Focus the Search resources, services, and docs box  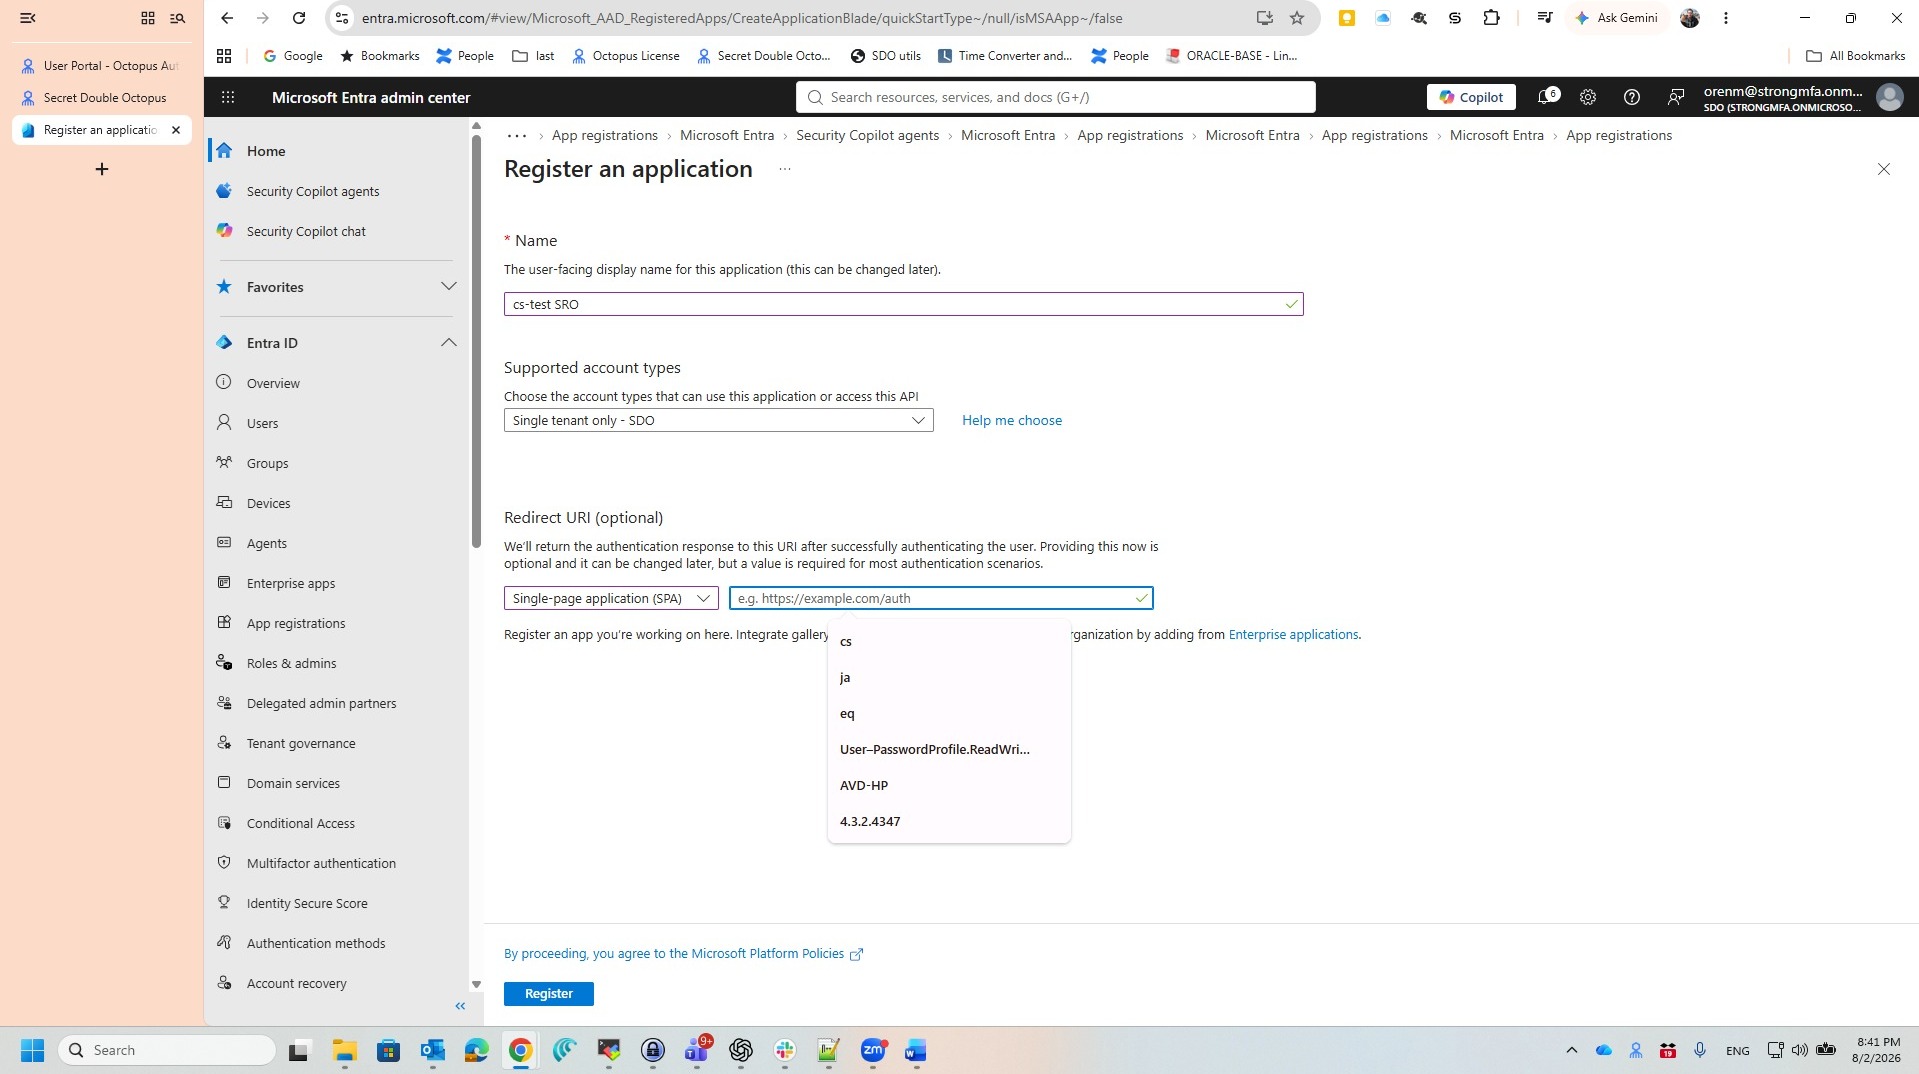pos(1055,97)
